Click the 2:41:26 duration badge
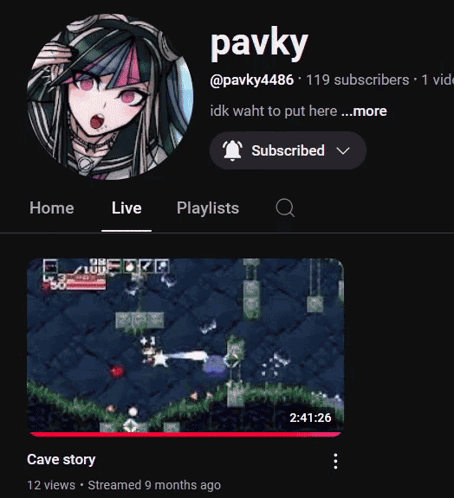Screen dimensions: 454x498 pyautogui.click(x=310, y=418)
